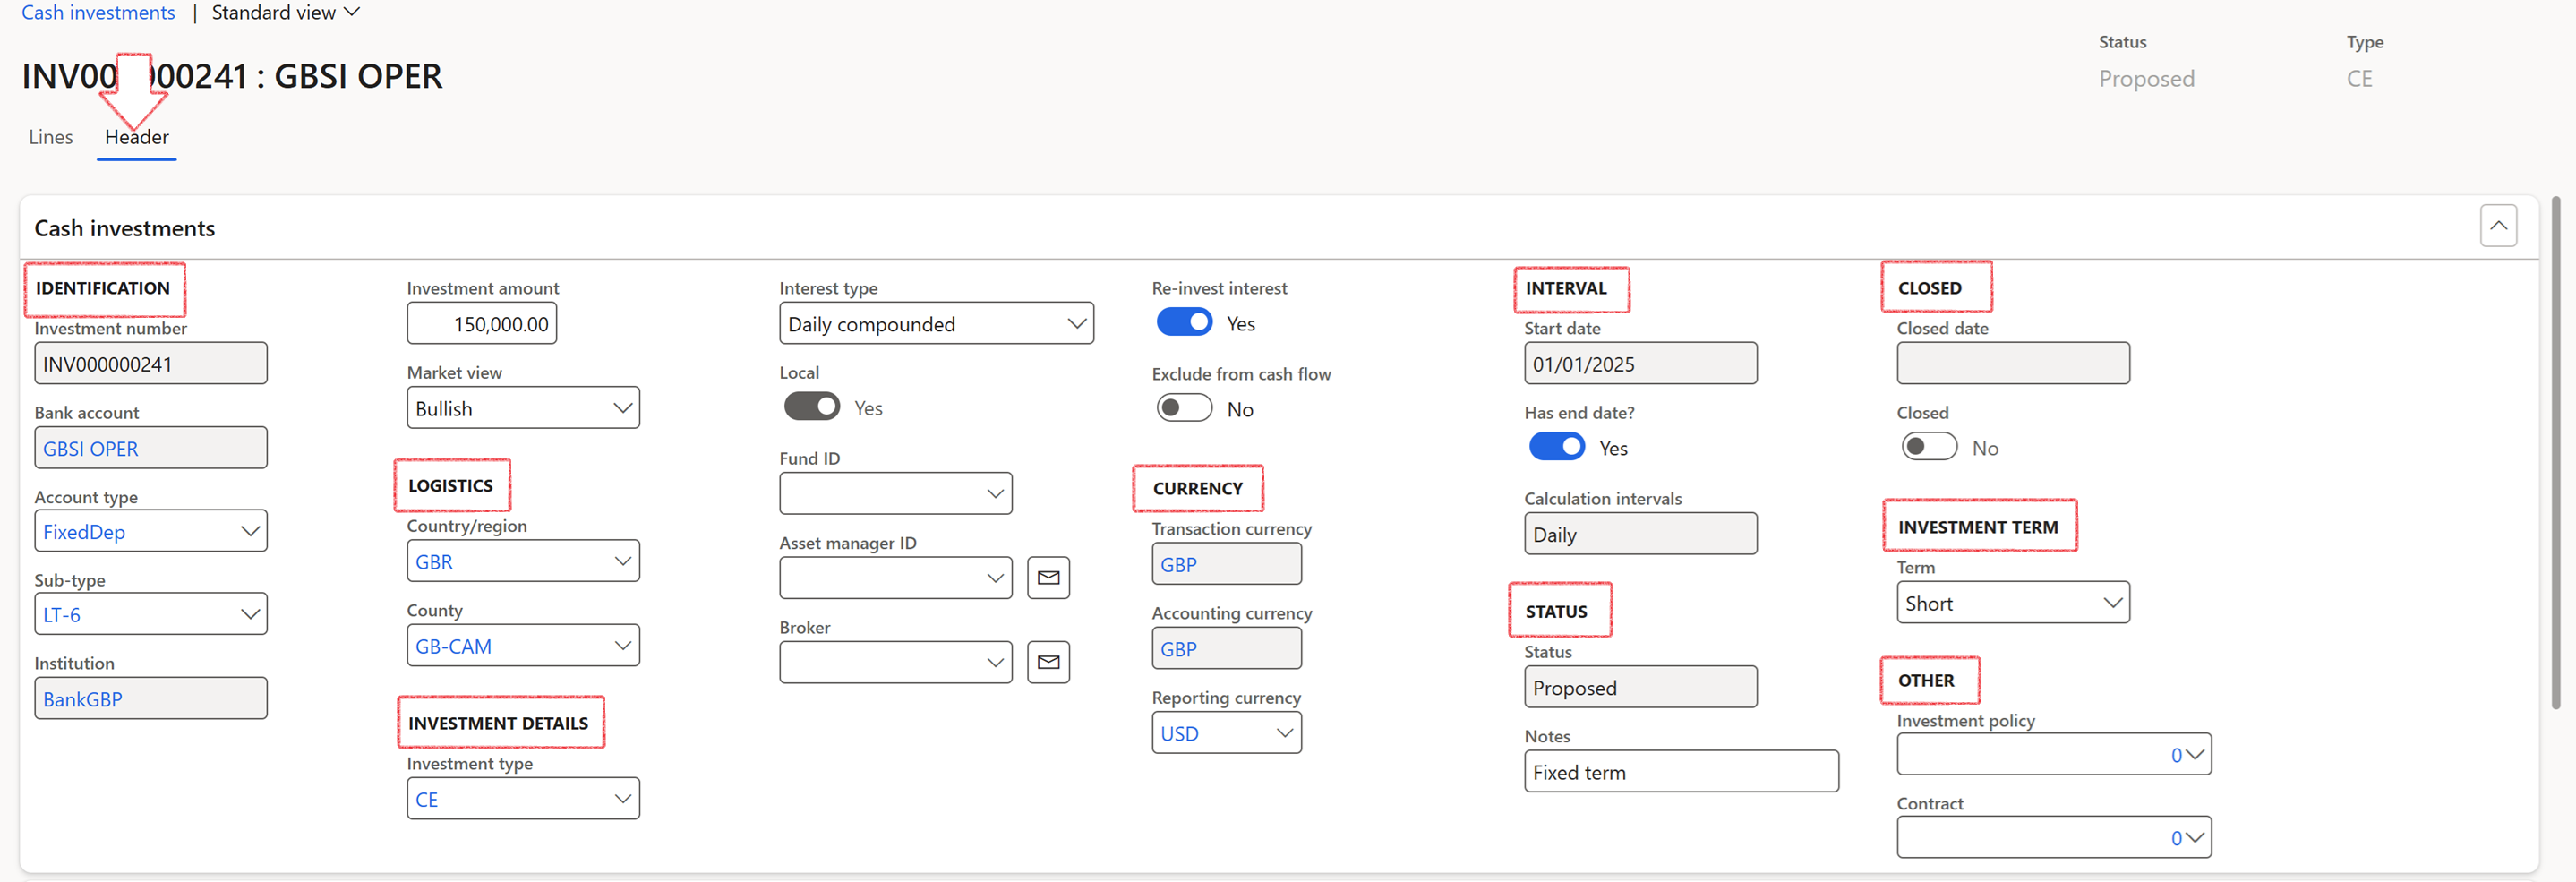Click the Calculation intervals Daily field
The height and width of the screenshot is (882, 2576).
(x=1640, y=534)
